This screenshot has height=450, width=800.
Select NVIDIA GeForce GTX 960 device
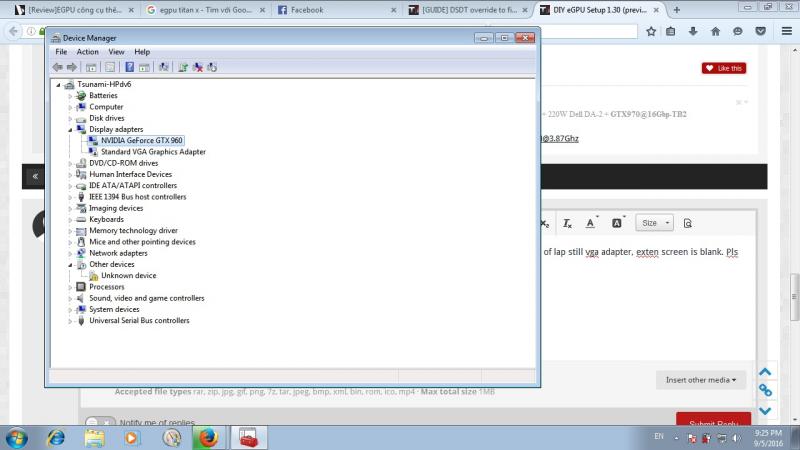point(141,140)
